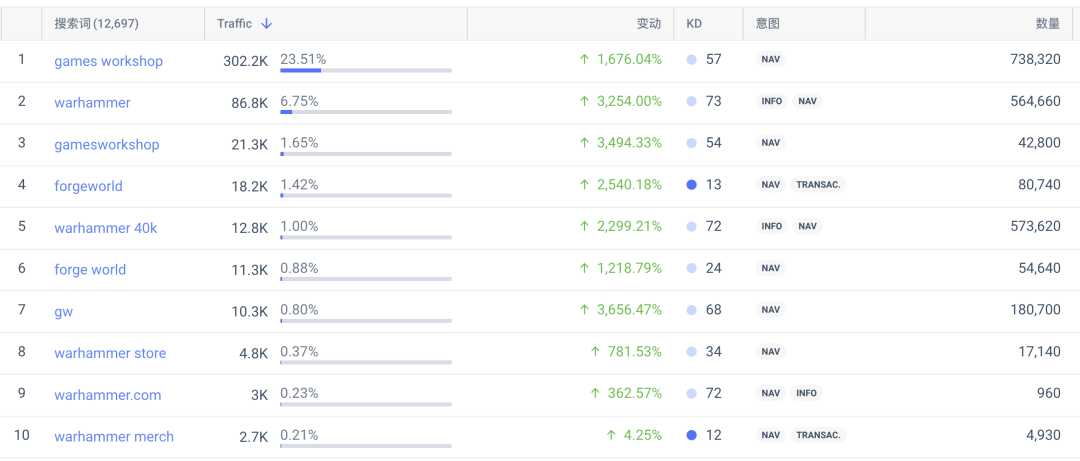Sort by the KD column header
1080x461 pixels.
694,23
